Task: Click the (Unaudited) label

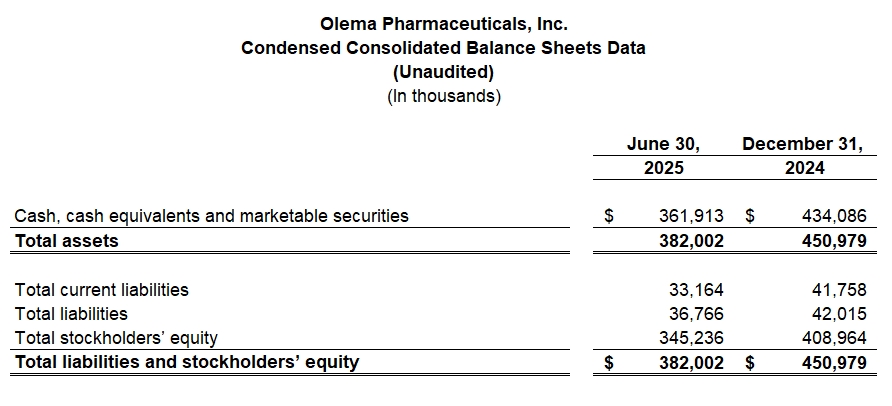Action: [x=443, y=72]
